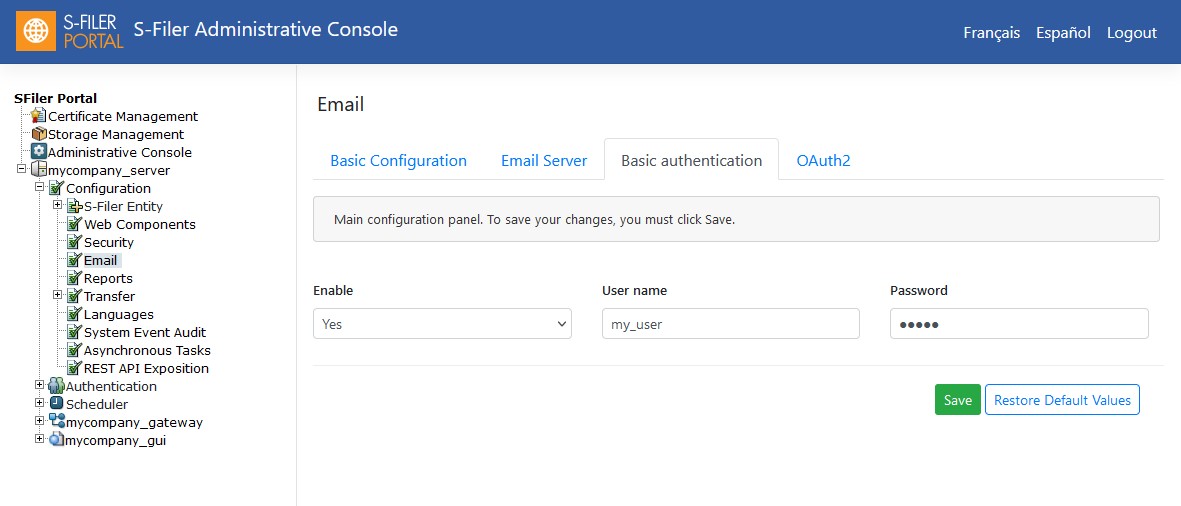Click the Security checklist icon
The height and width of the screenshot is (506, 1181).
click(x=75, y=242)
